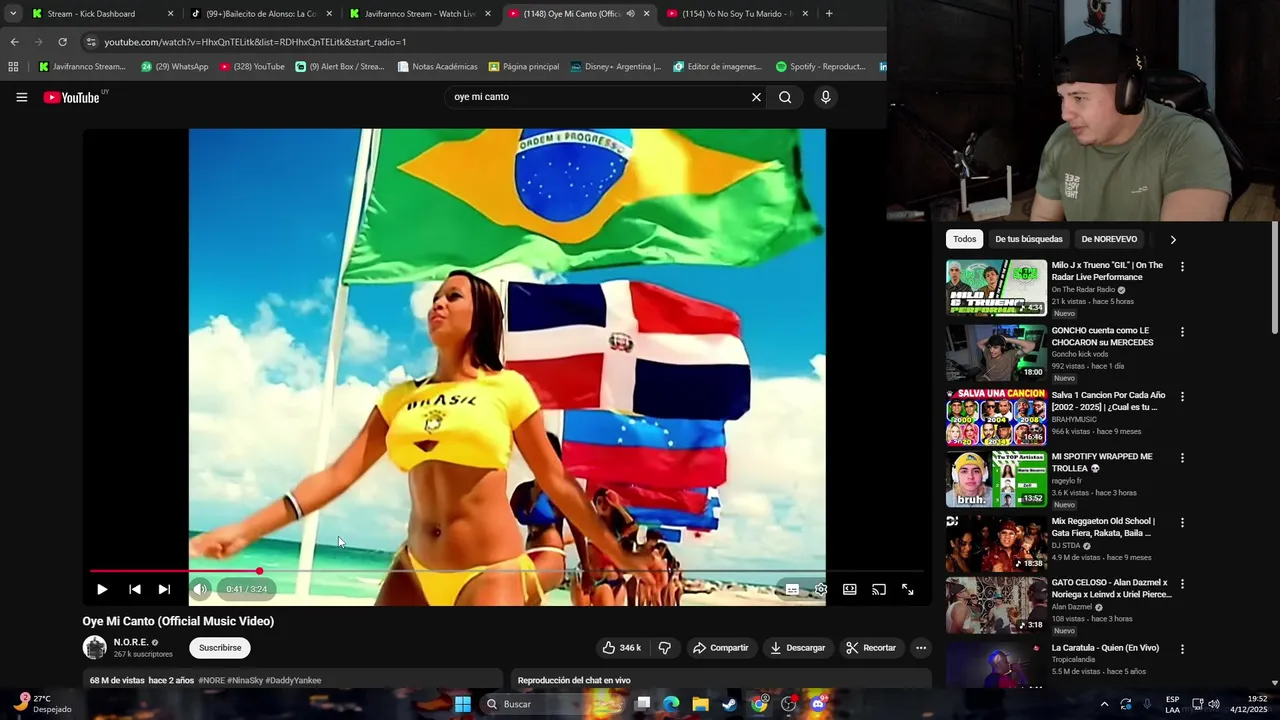Switch to theater mode view
1280x720 pixels.
850,590
